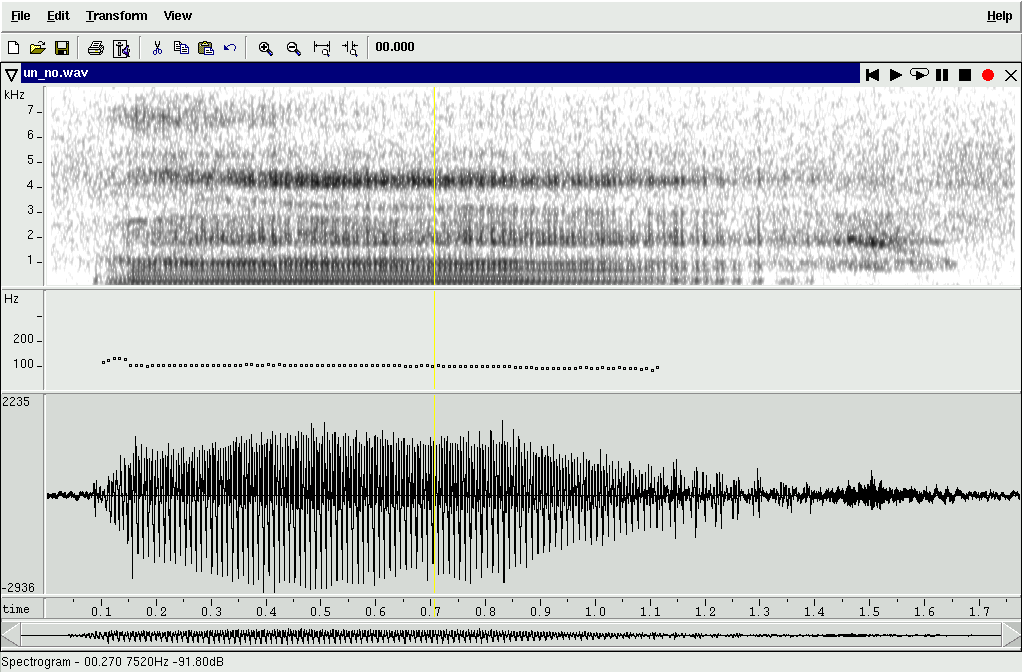The image size is (1022, 672).
Task: Paste using the clipboard icon
Action: click(x=206, y=47)
